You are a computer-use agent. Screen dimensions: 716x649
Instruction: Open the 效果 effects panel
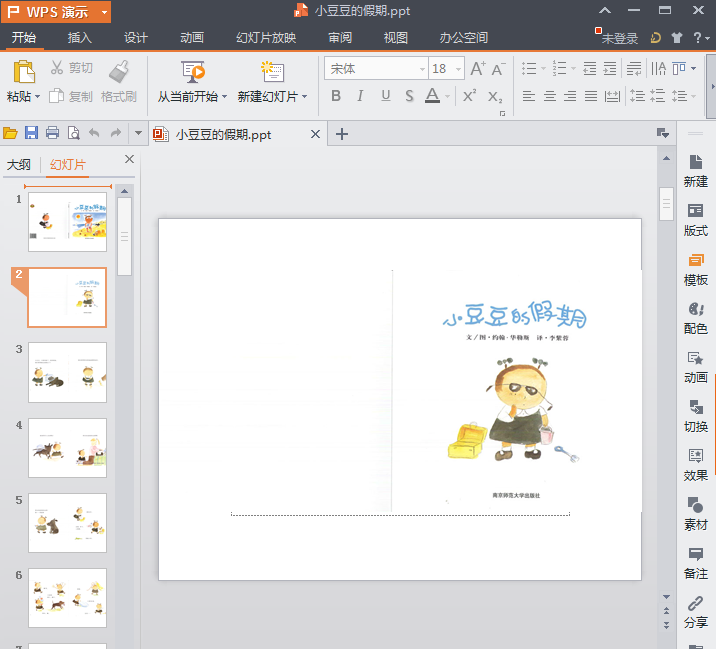pyautogui.click(x=695, y=465)
